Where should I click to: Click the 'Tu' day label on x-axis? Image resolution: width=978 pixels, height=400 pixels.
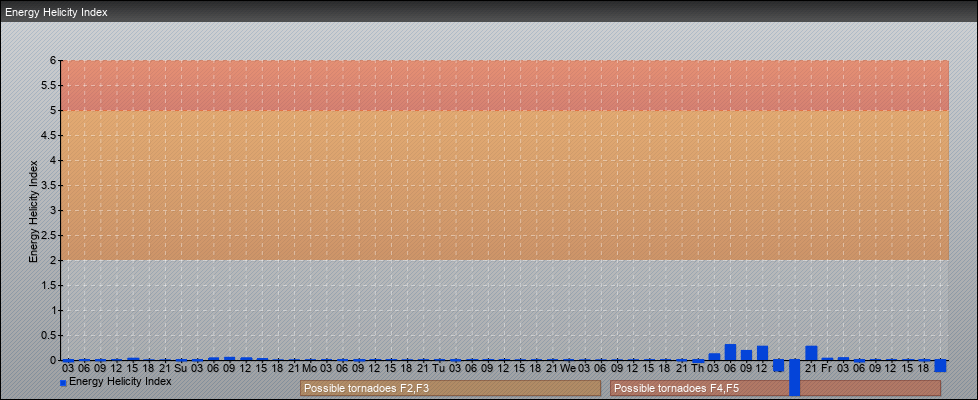point(438,369)
